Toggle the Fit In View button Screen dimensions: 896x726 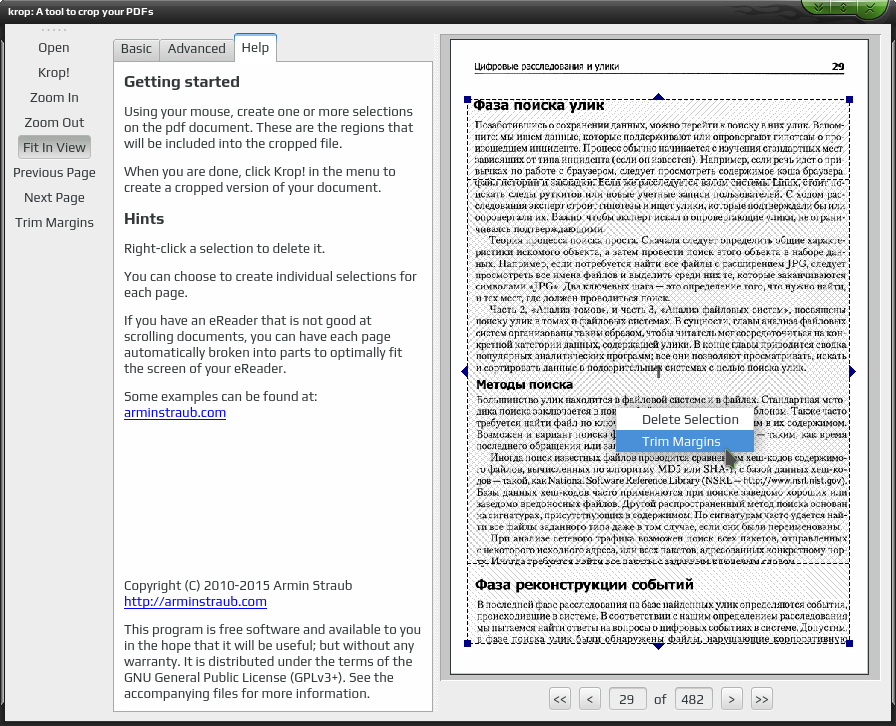coord(54,147)
